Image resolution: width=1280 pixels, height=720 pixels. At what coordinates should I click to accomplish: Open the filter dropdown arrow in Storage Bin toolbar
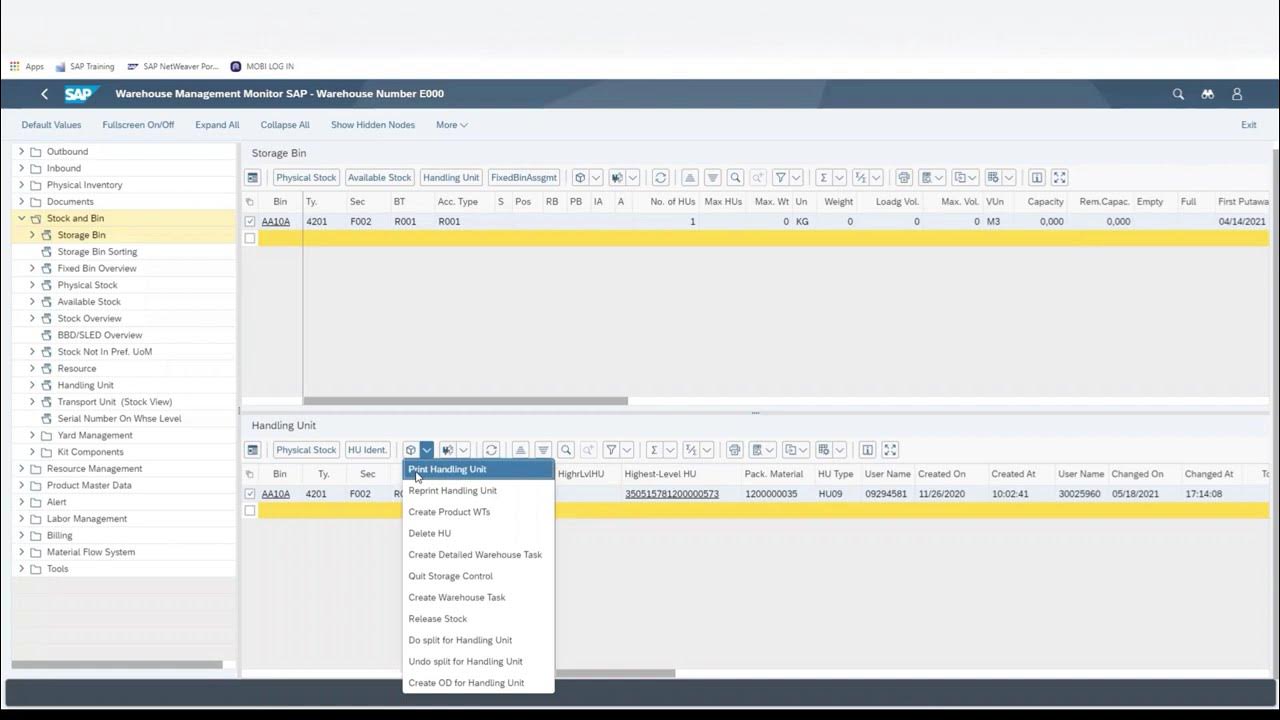point(796,177)
